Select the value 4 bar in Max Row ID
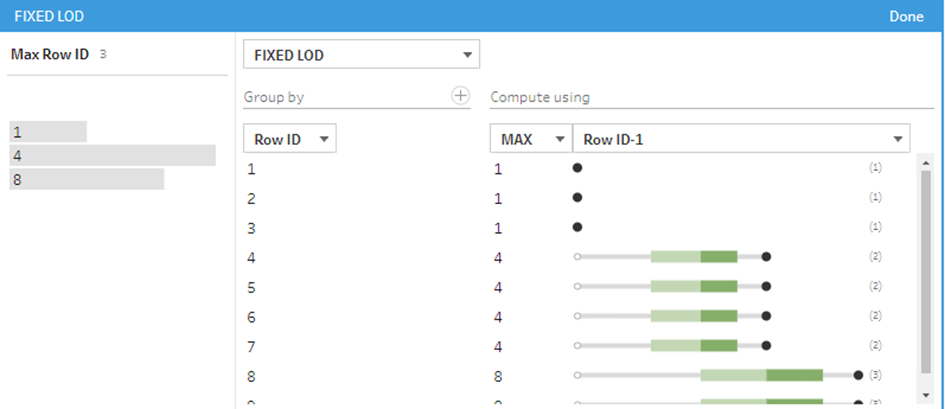 pos(112,155)
